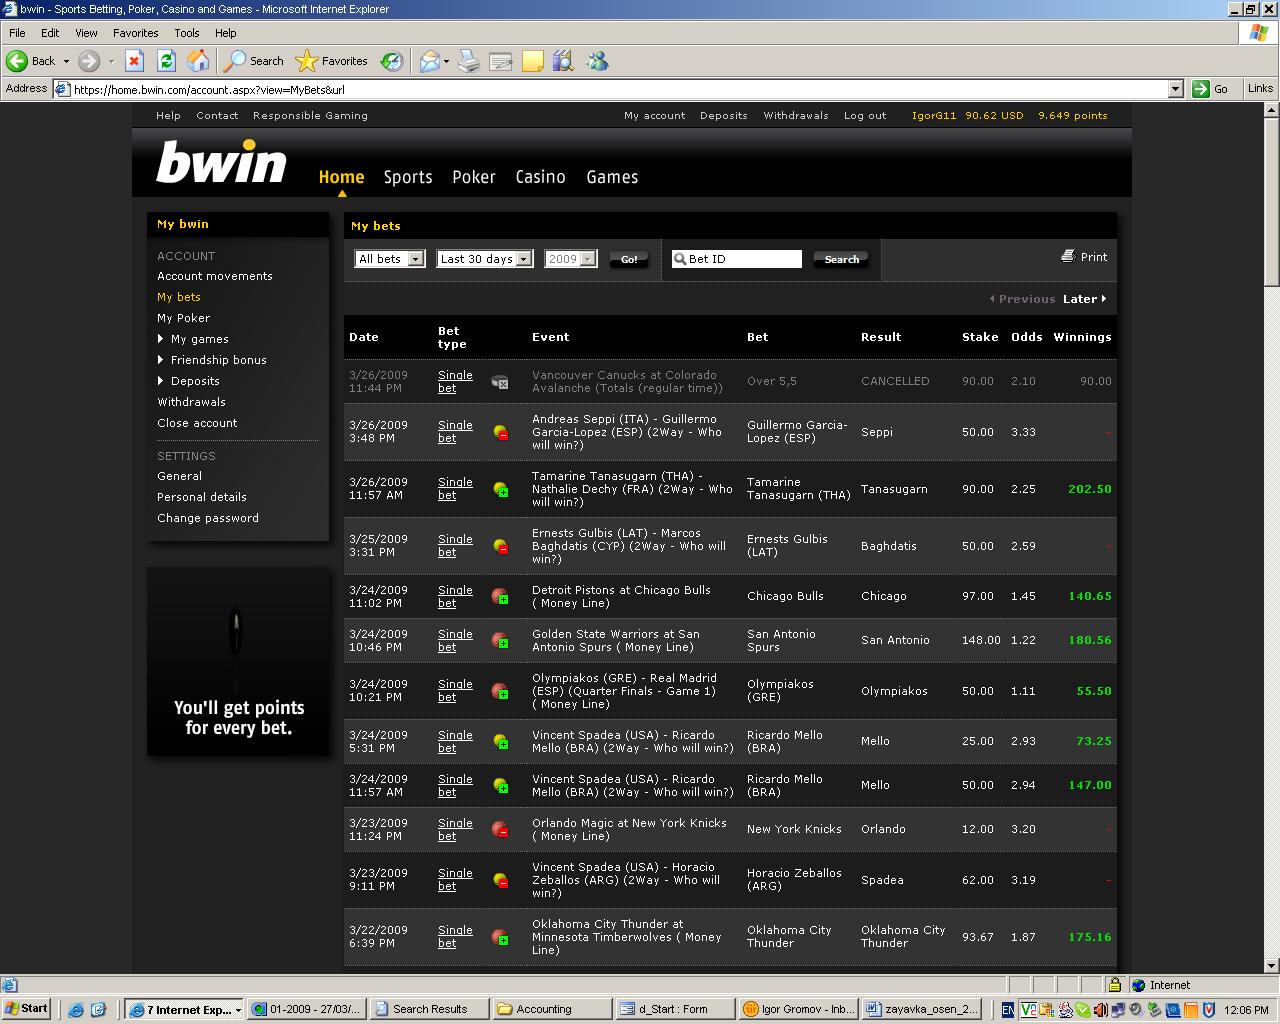Click the yellow note toolbar icon
This screenshot has width=1280, height=1024.
click(x=532, y=61)
